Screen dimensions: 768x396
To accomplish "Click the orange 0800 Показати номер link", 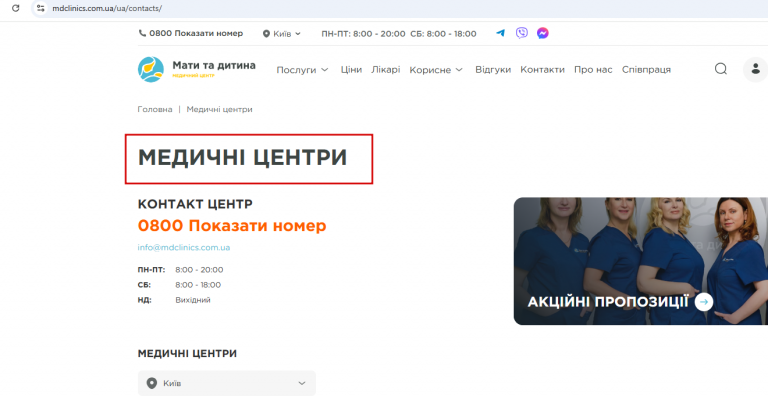I will point(232,225).
